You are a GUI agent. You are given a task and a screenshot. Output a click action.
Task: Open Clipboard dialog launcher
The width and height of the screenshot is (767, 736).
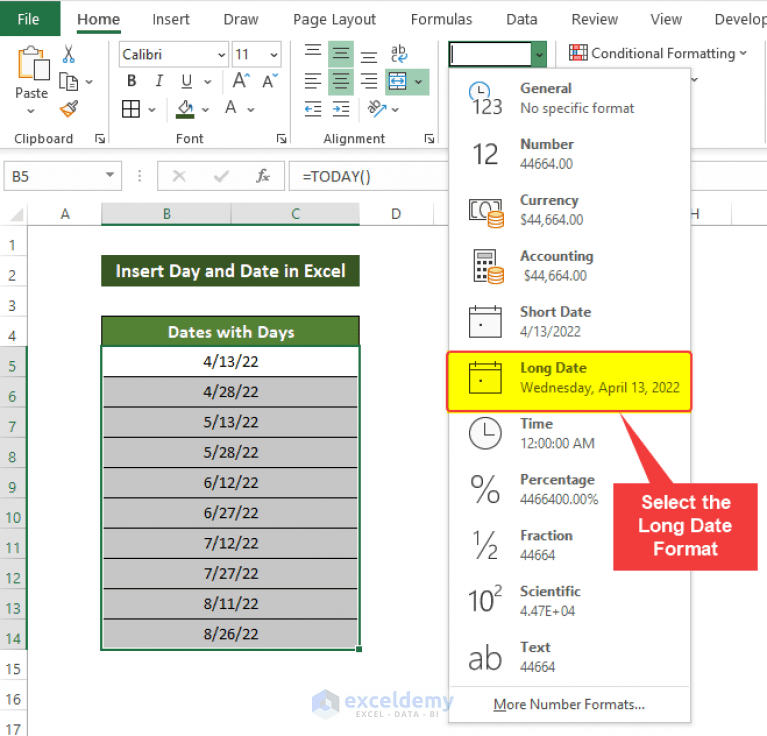point(100,139)
